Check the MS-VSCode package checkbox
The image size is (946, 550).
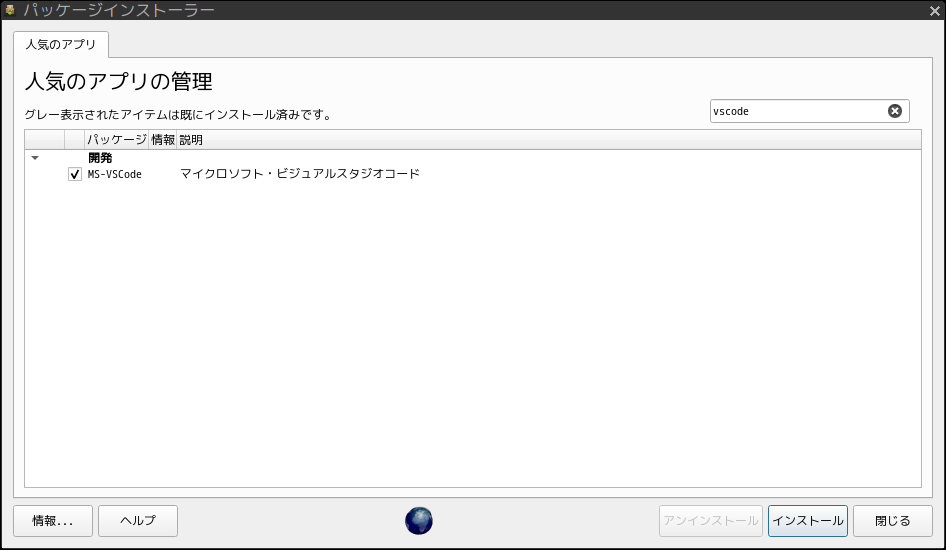tap(75, 174)
